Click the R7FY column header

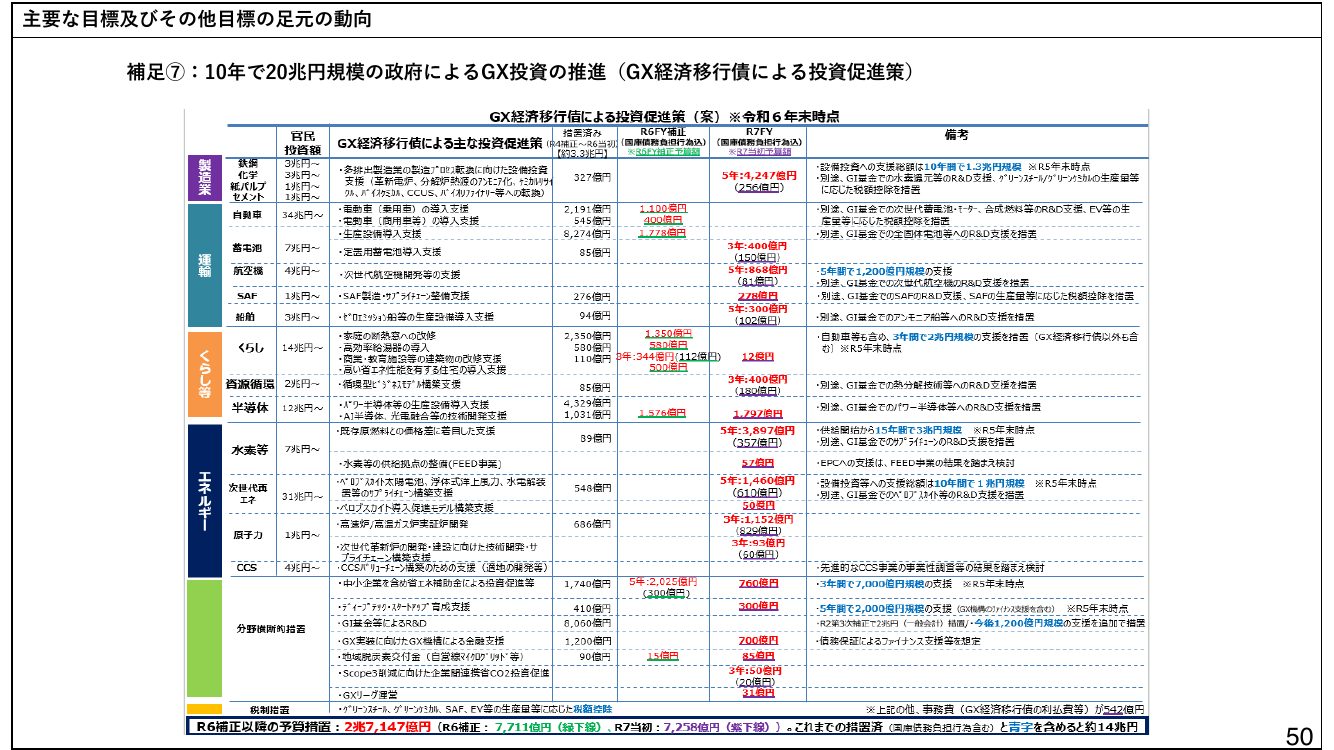(758, 131)
